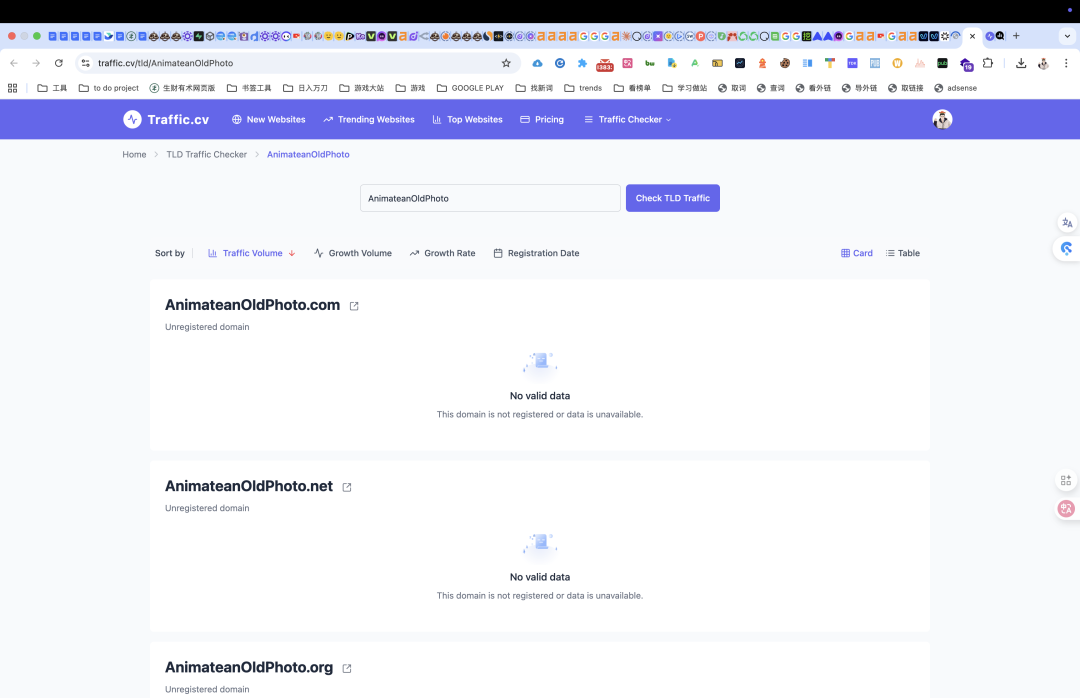Screen dimensions: 1080x698
Task: Open the 生财有术网页版 bookmark
Action: pos(183,88)
